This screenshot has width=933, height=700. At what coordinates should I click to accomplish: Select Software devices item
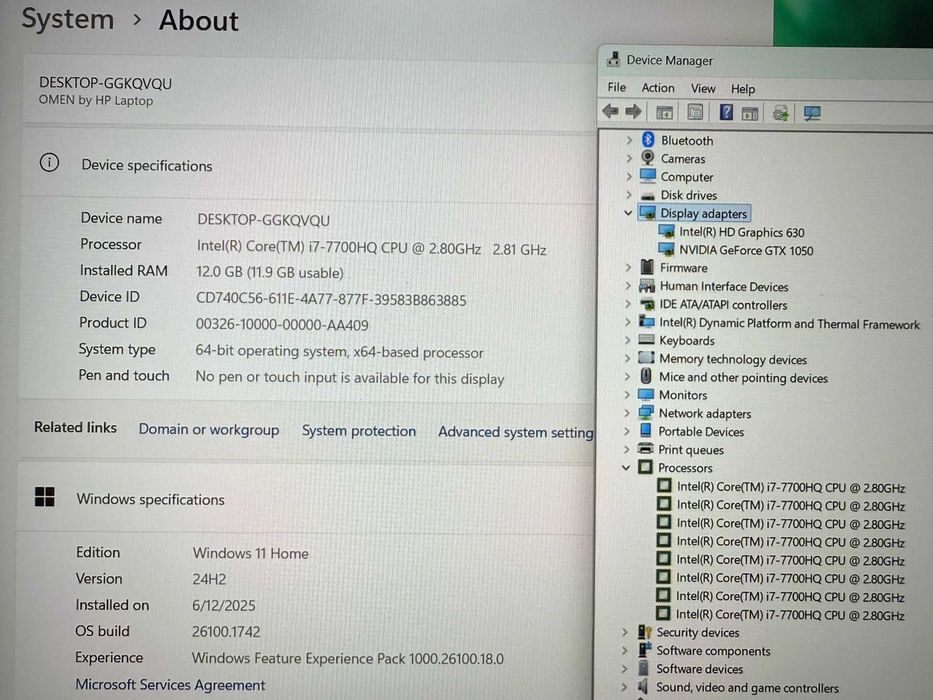coord(699,669)
